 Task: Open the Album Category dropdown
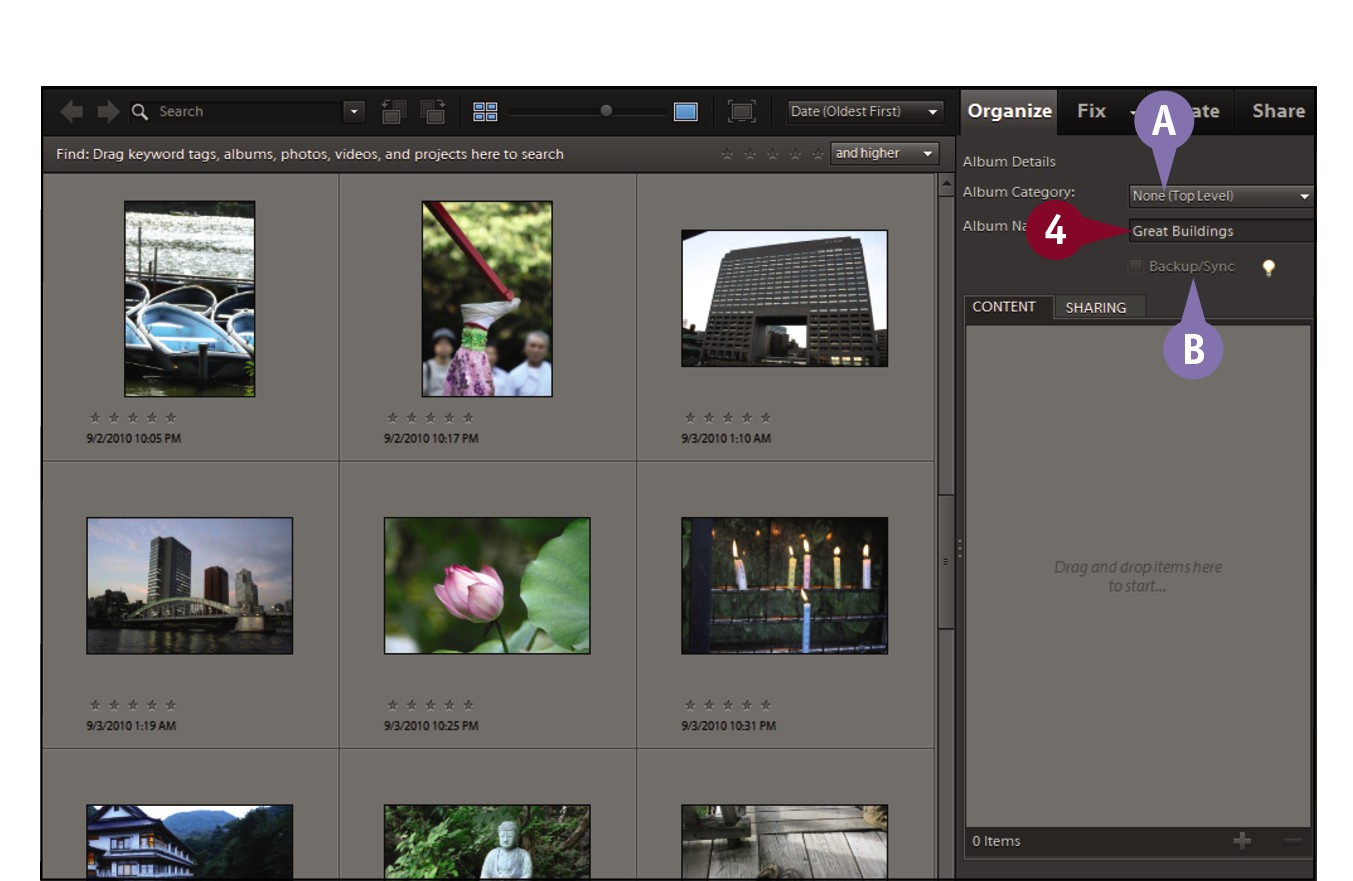pyautogui.click(x=1220, y=196)
